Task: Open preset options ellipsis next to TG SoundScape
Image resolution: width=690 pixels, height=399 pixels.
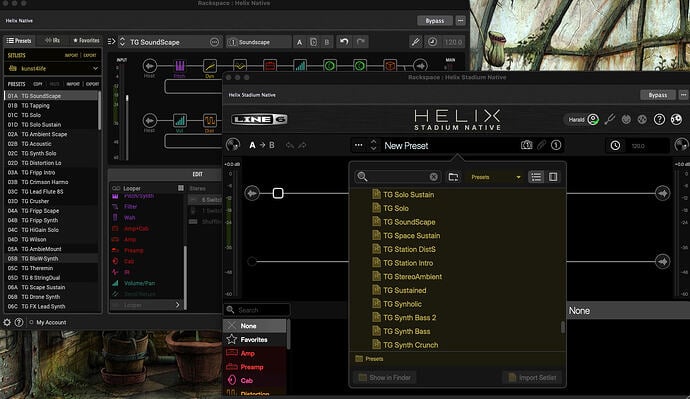Action: (x=214, y=42)
